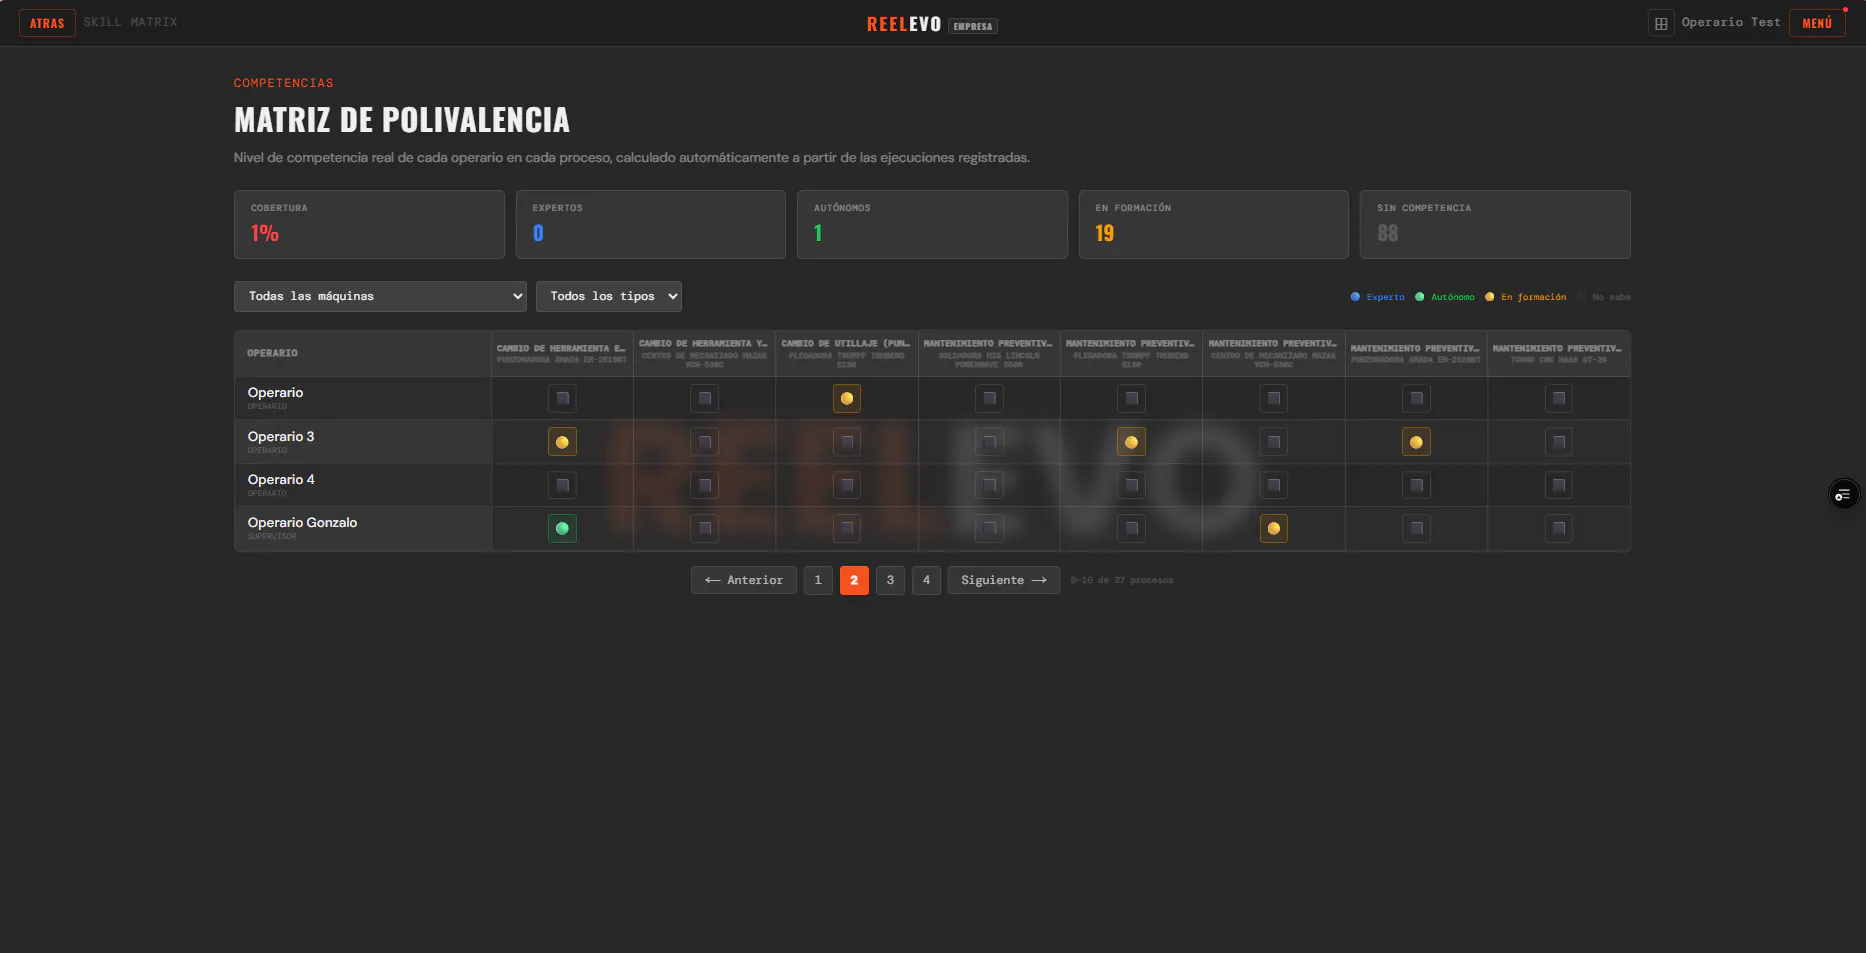
Task: Open Operario Gonzalo green cell for Cambio de herramienta Punzonadora
Action: point(562,529)
